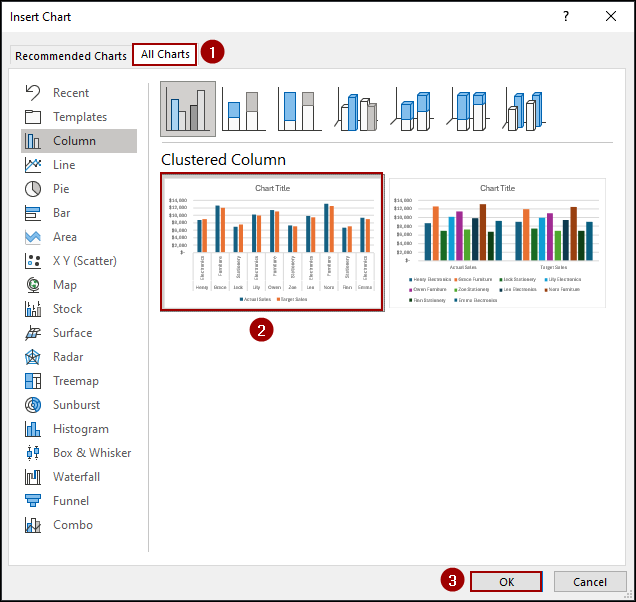This screenshot has height=602, width=636.
Task: Open the Recent chart category icon
Action: [33, 93]
